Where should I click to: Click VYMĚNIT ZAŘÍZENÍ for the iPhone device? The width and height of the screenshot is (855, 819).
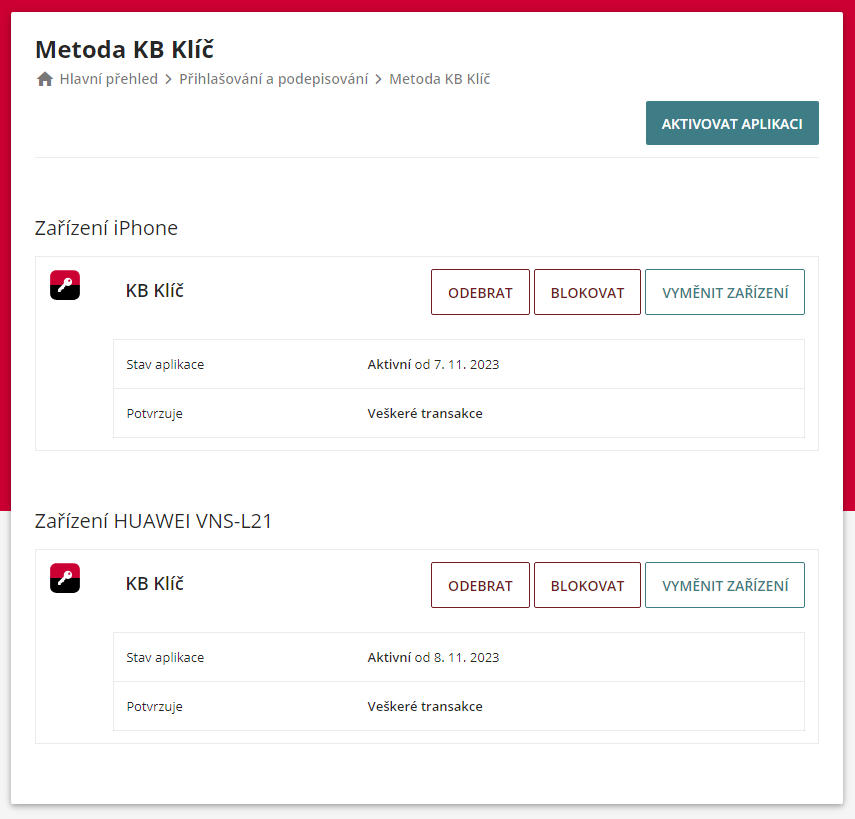click(x=724, y=291)
